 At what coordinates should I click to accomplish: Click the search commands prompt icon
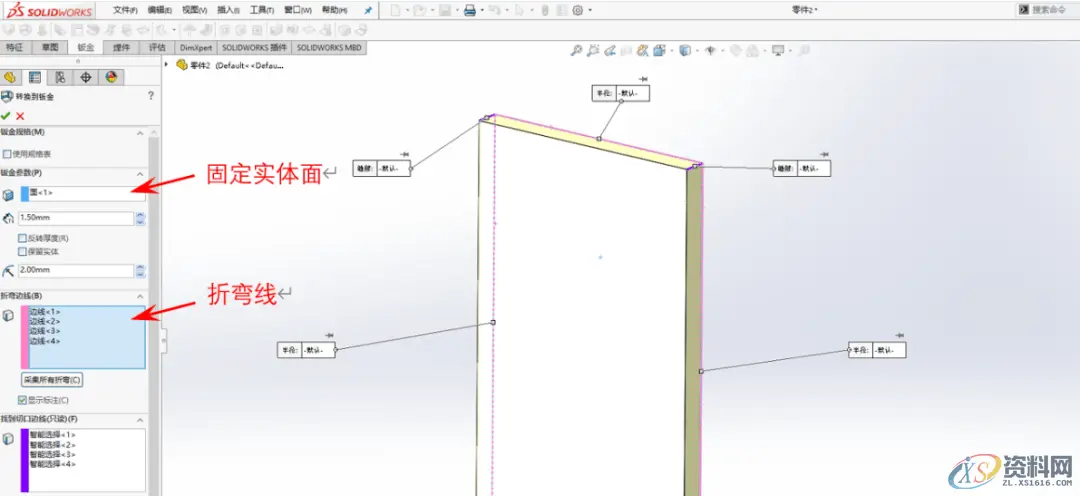coord(1024,10)
